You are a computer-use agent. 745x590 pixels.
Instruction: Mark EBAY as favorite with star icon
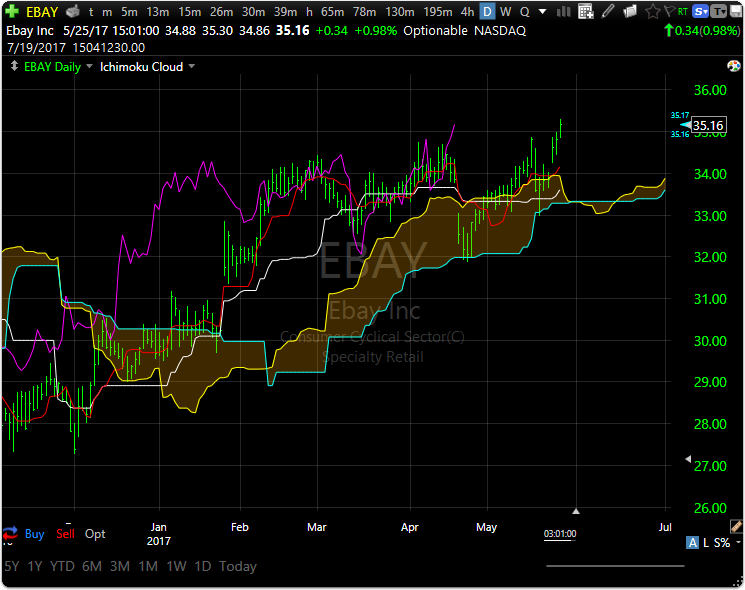(x=652, y=11)
